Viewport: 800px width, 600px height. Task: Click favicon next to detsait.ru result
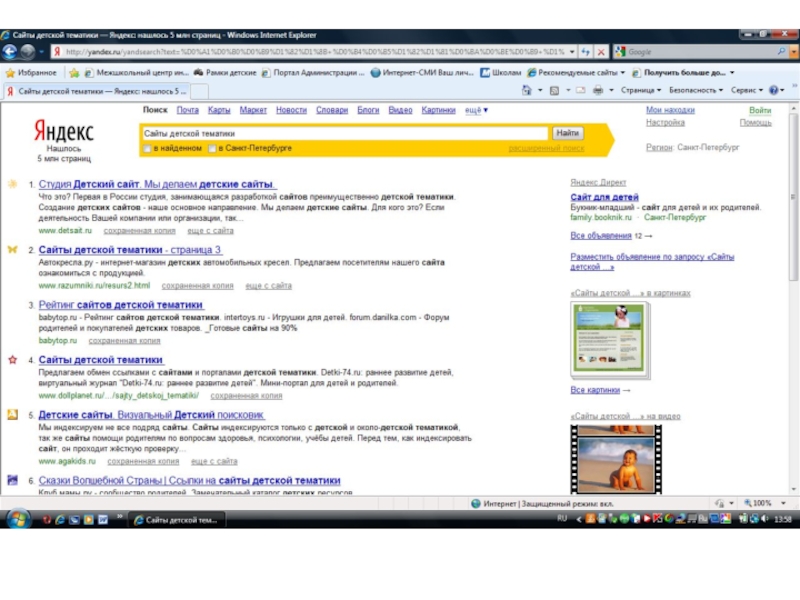pos(12,184)
